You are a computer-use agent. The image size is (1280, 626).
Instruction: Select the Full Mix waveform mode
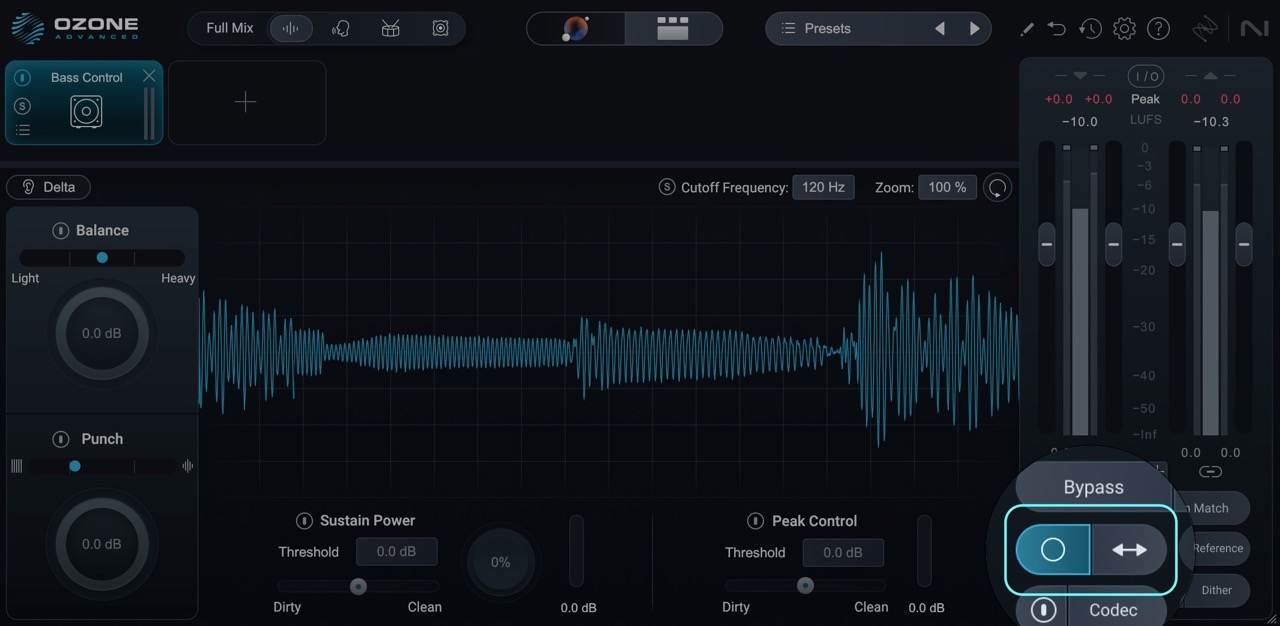tap(290, 28)
